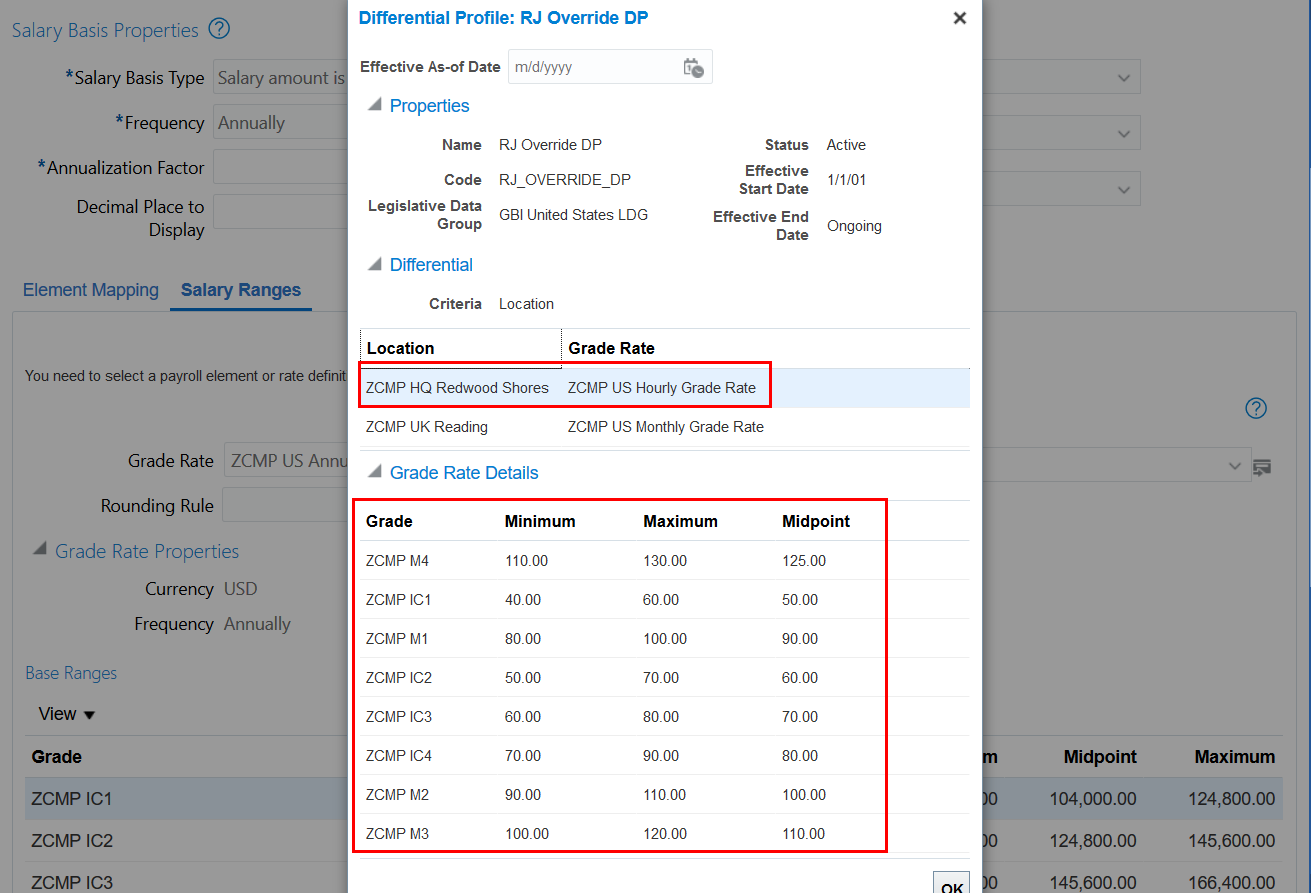Open the dropdown arrow on the Salary Basis Type row
1311x893 pixels.
pos(1124,78)
